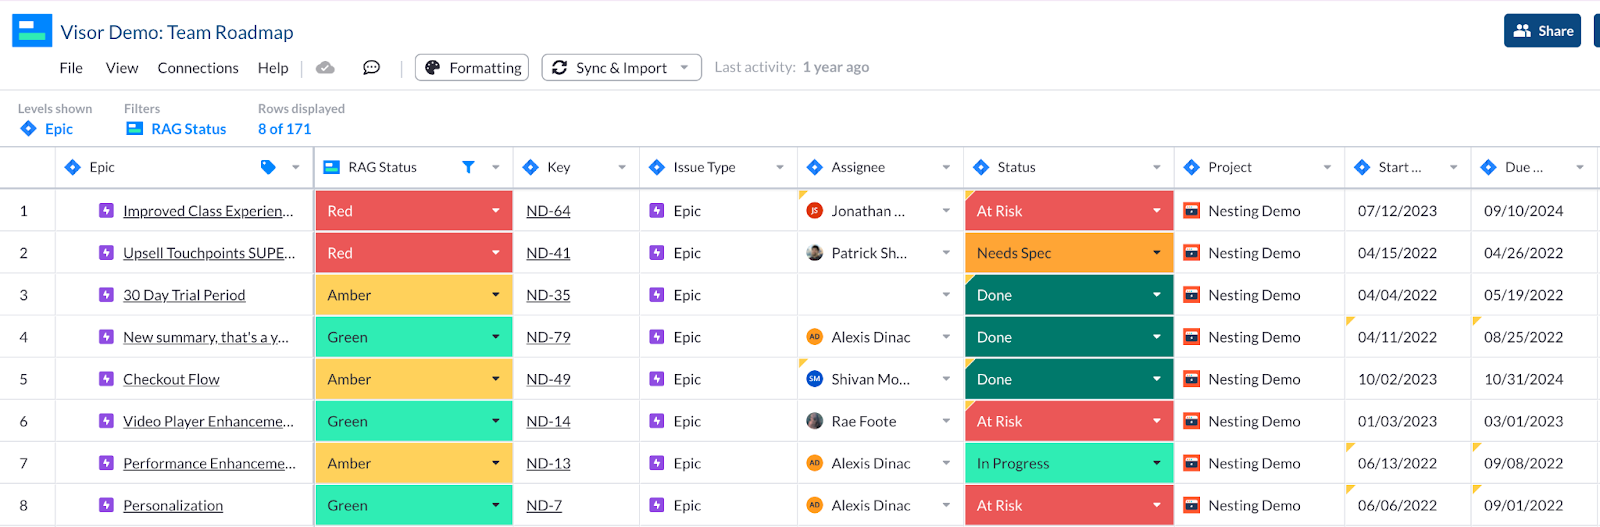Click the start date 10/02/2023
Image resolution: width=1600 pixels, height=527 pixels.
click(x=1397, y=379)
